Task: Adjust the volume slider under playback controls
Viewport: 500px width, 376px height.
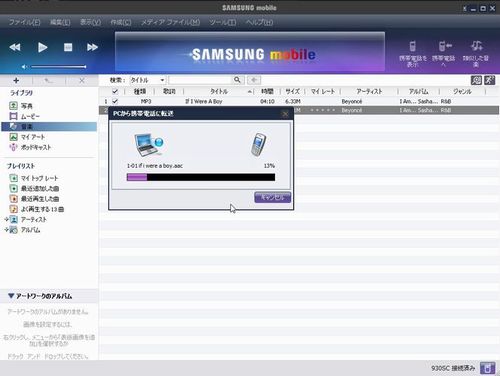Action: (x=59, y=67)
